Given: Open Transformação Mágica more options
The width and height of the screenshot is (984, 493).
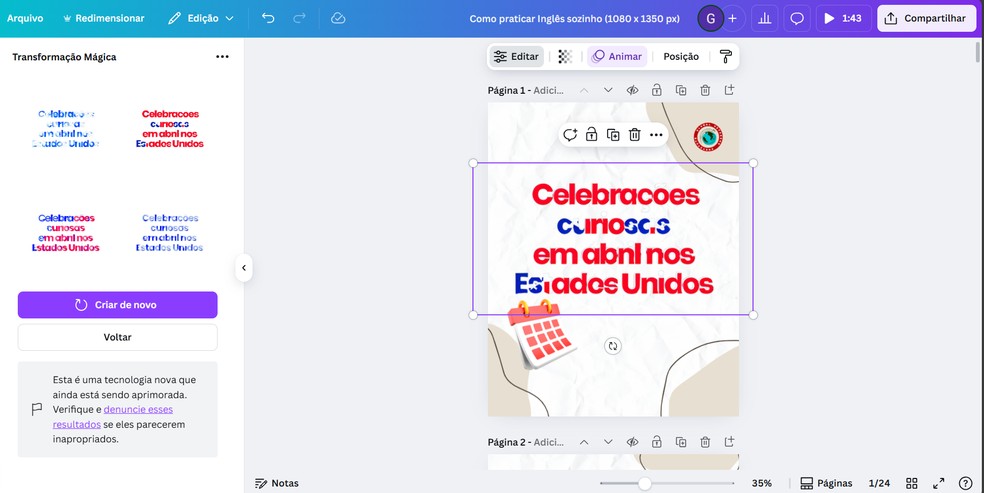Looking at the screenshot, I should pyautogui.click(x=222, y=56).
